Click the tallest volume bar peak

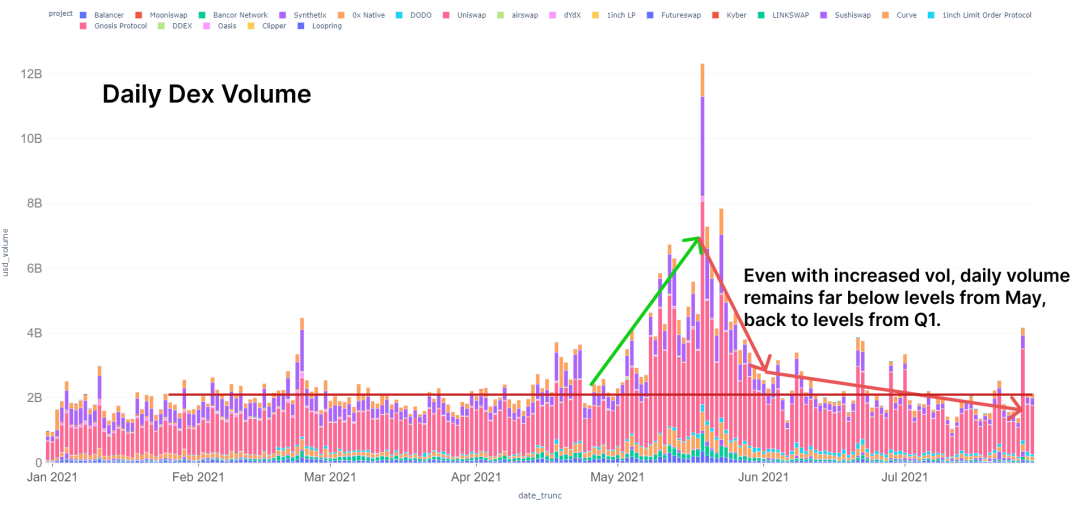[x=702, y=66]
